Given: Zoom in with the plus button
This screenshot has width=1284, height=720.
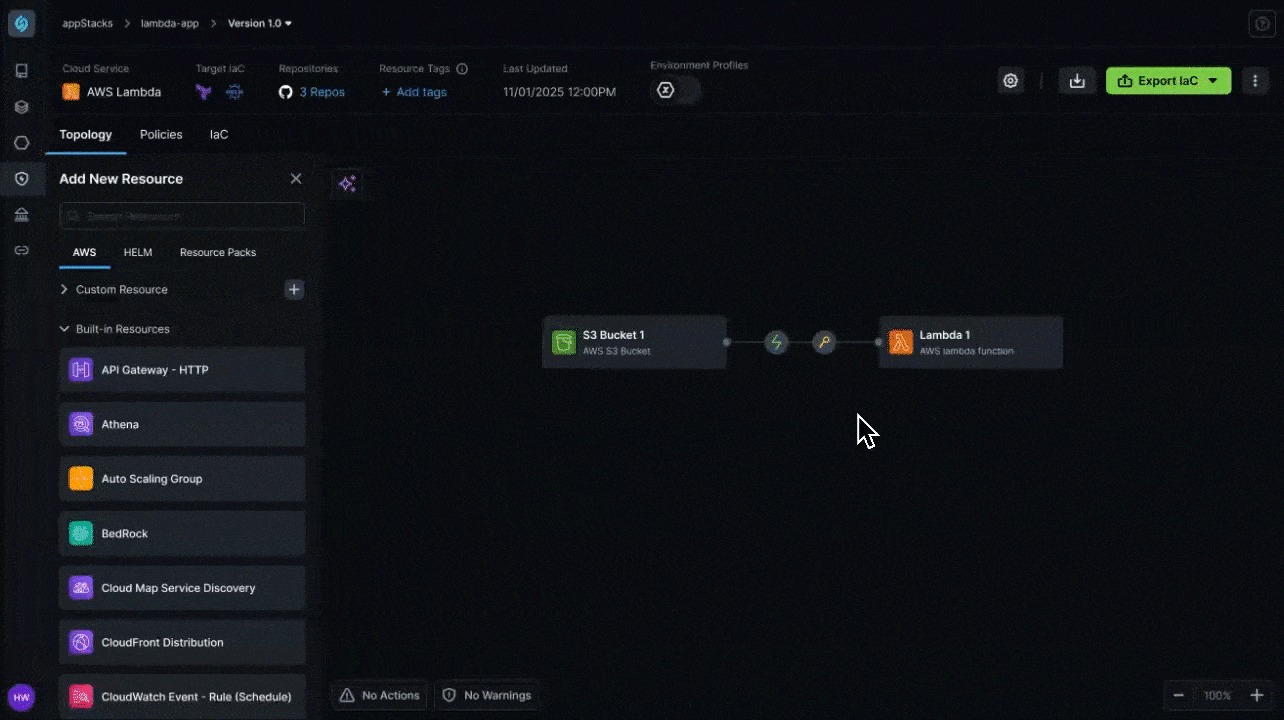Looking at the screenshot, I should point(1257,696).
